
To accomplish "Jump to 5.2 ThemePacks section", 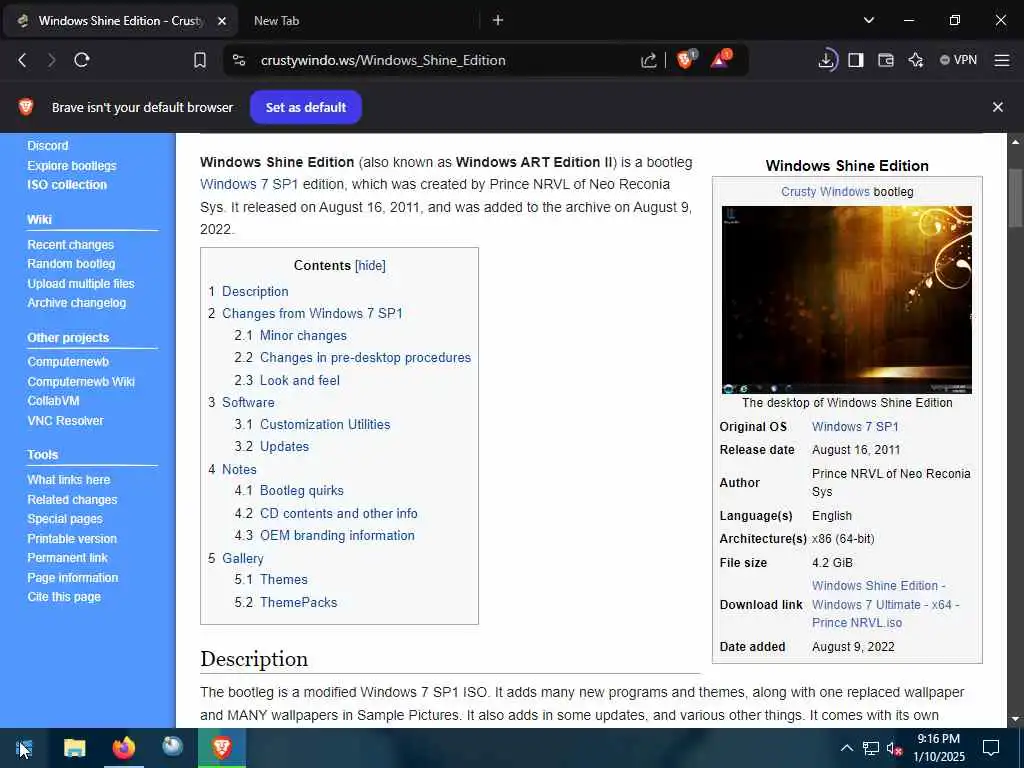I will tap(286, 602).
